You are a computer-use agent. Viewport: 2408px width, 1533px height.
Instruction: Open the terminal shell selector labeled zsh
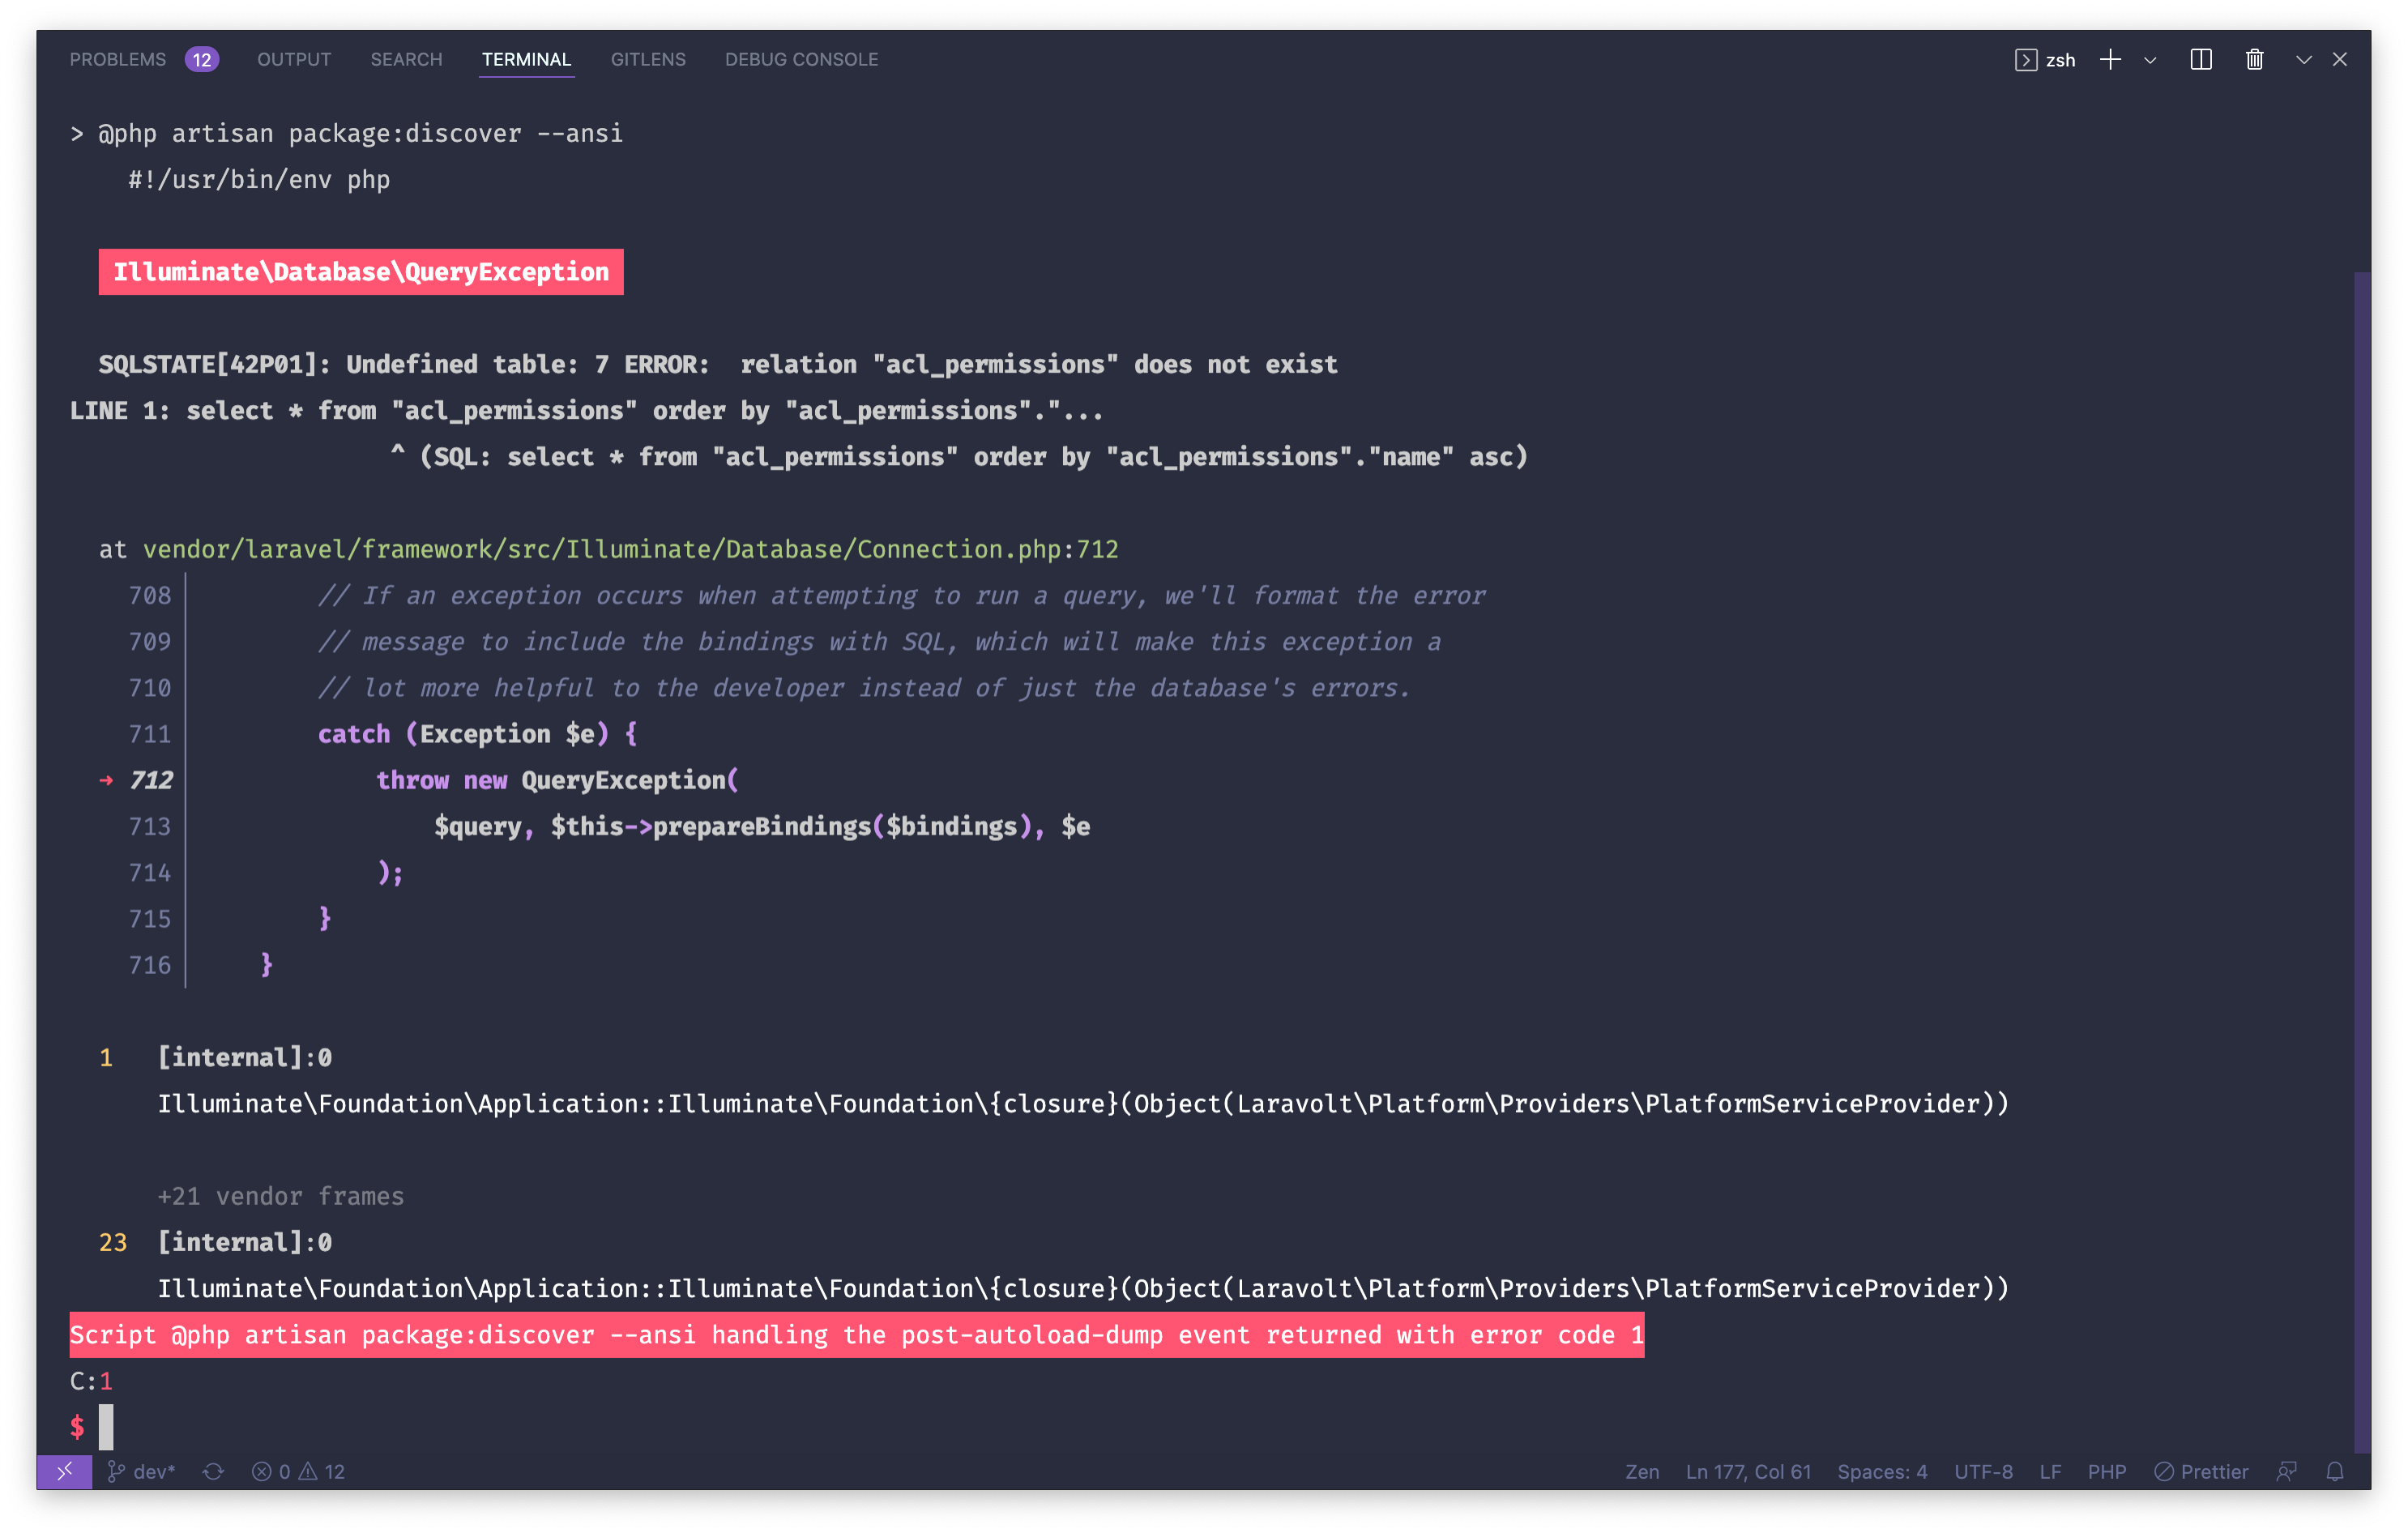2045,59
